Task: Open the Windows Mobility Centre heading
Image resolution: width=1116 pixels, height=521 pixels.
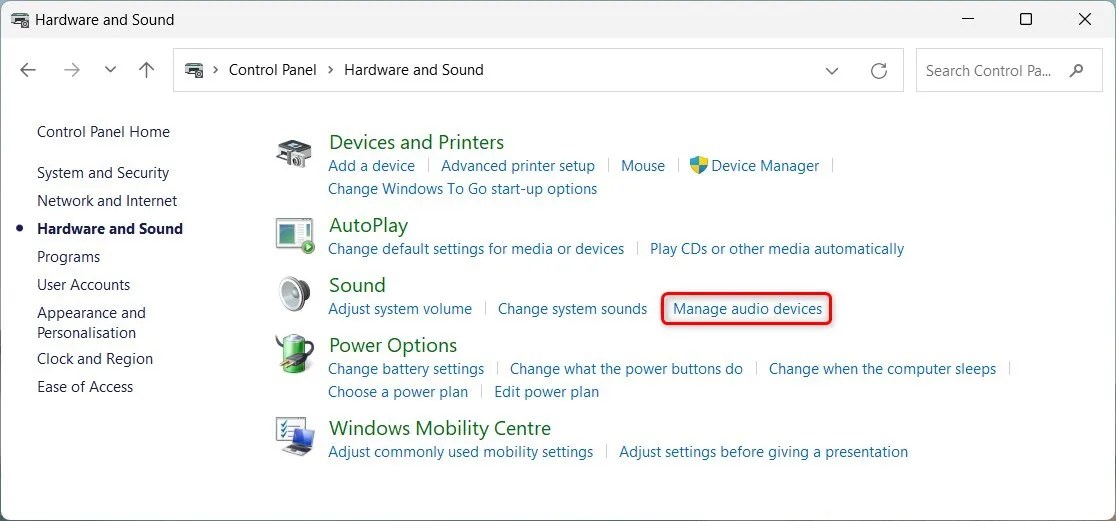Action: [440, 428]
